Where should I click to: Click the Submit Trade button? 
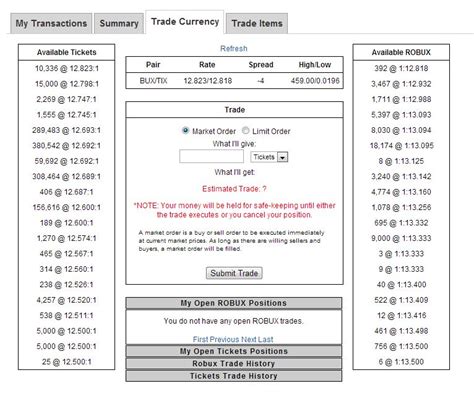[234, 273]
